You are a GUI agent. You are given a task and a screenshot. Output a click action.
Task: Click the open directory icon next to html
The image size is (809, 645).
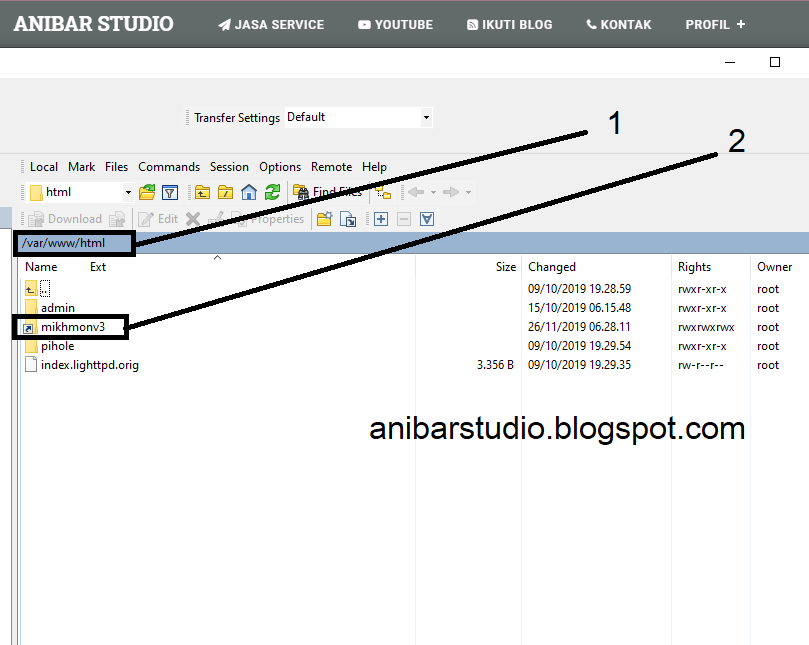tap(147, 192)
